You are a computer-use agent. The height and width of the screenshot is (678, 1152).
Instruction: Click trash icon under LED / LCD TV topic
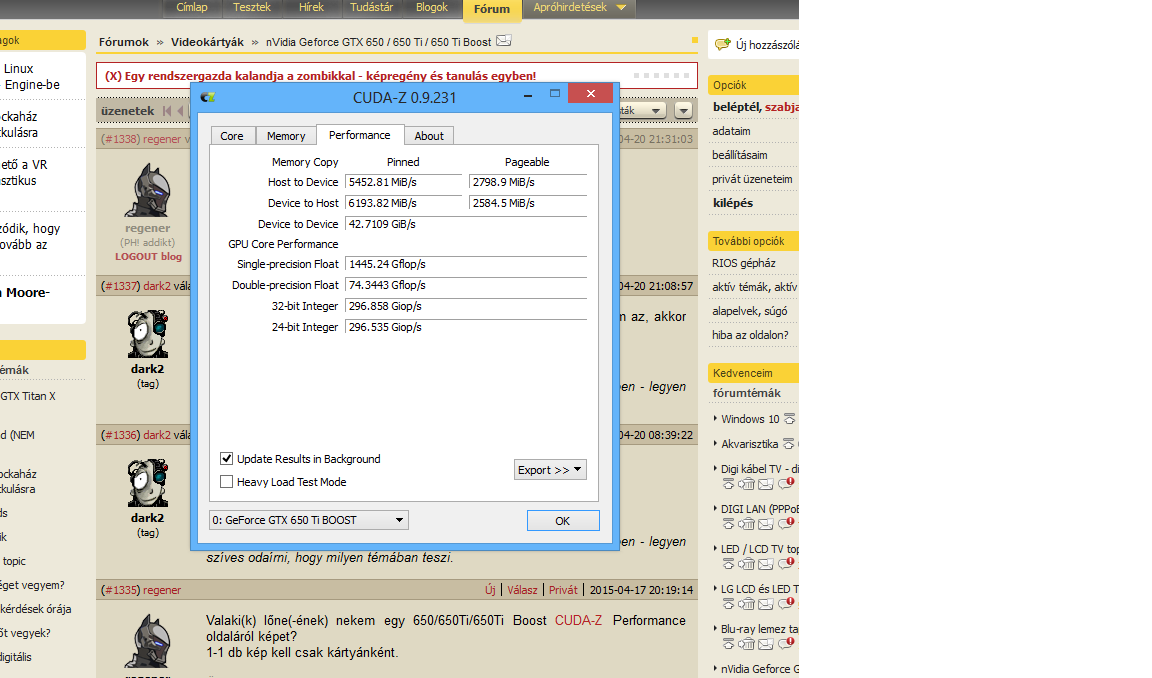point(746,563)
